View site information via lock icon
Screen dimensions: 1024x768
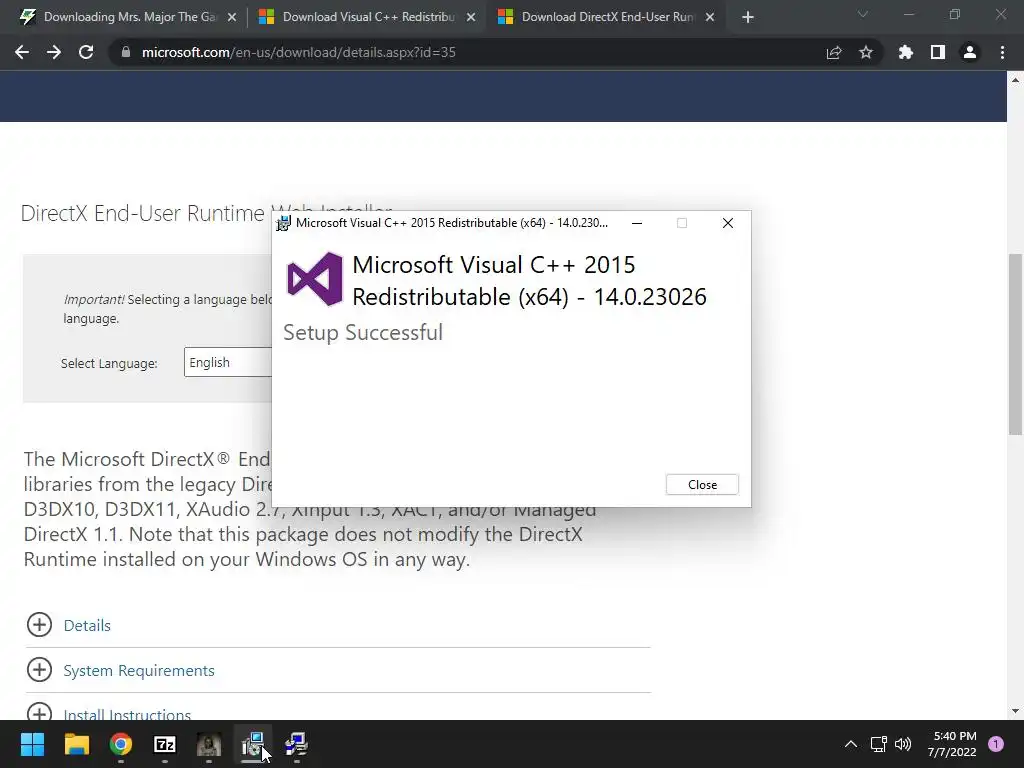click(125, 52)
